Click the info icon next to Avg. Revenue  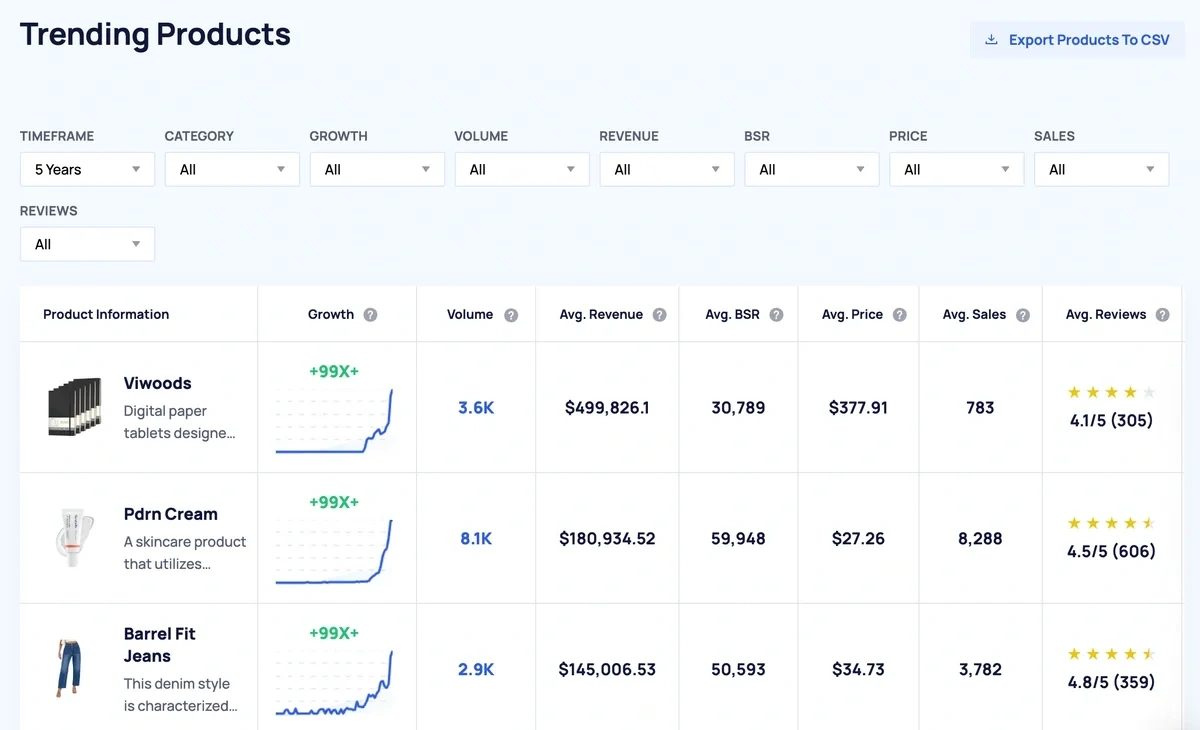659,315
